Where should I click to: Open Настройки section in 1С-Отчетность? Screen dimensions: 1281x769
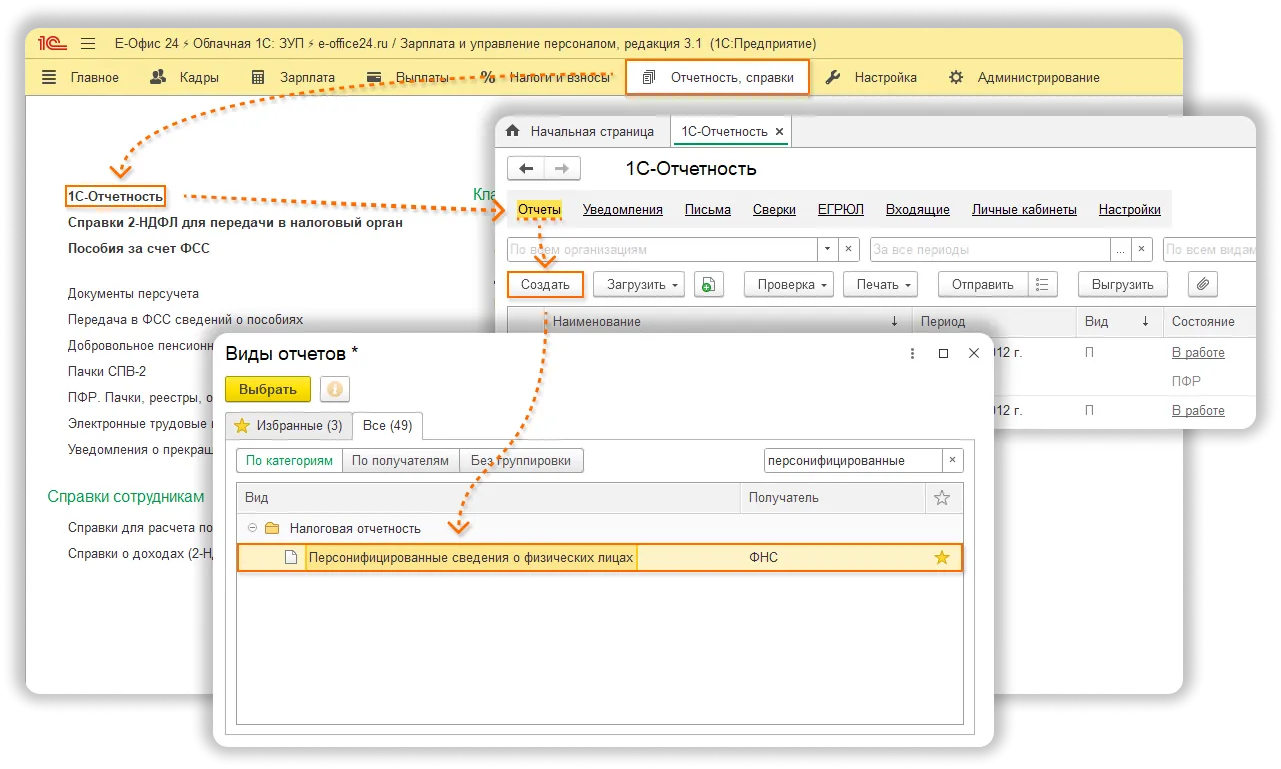coord(1130,209)
